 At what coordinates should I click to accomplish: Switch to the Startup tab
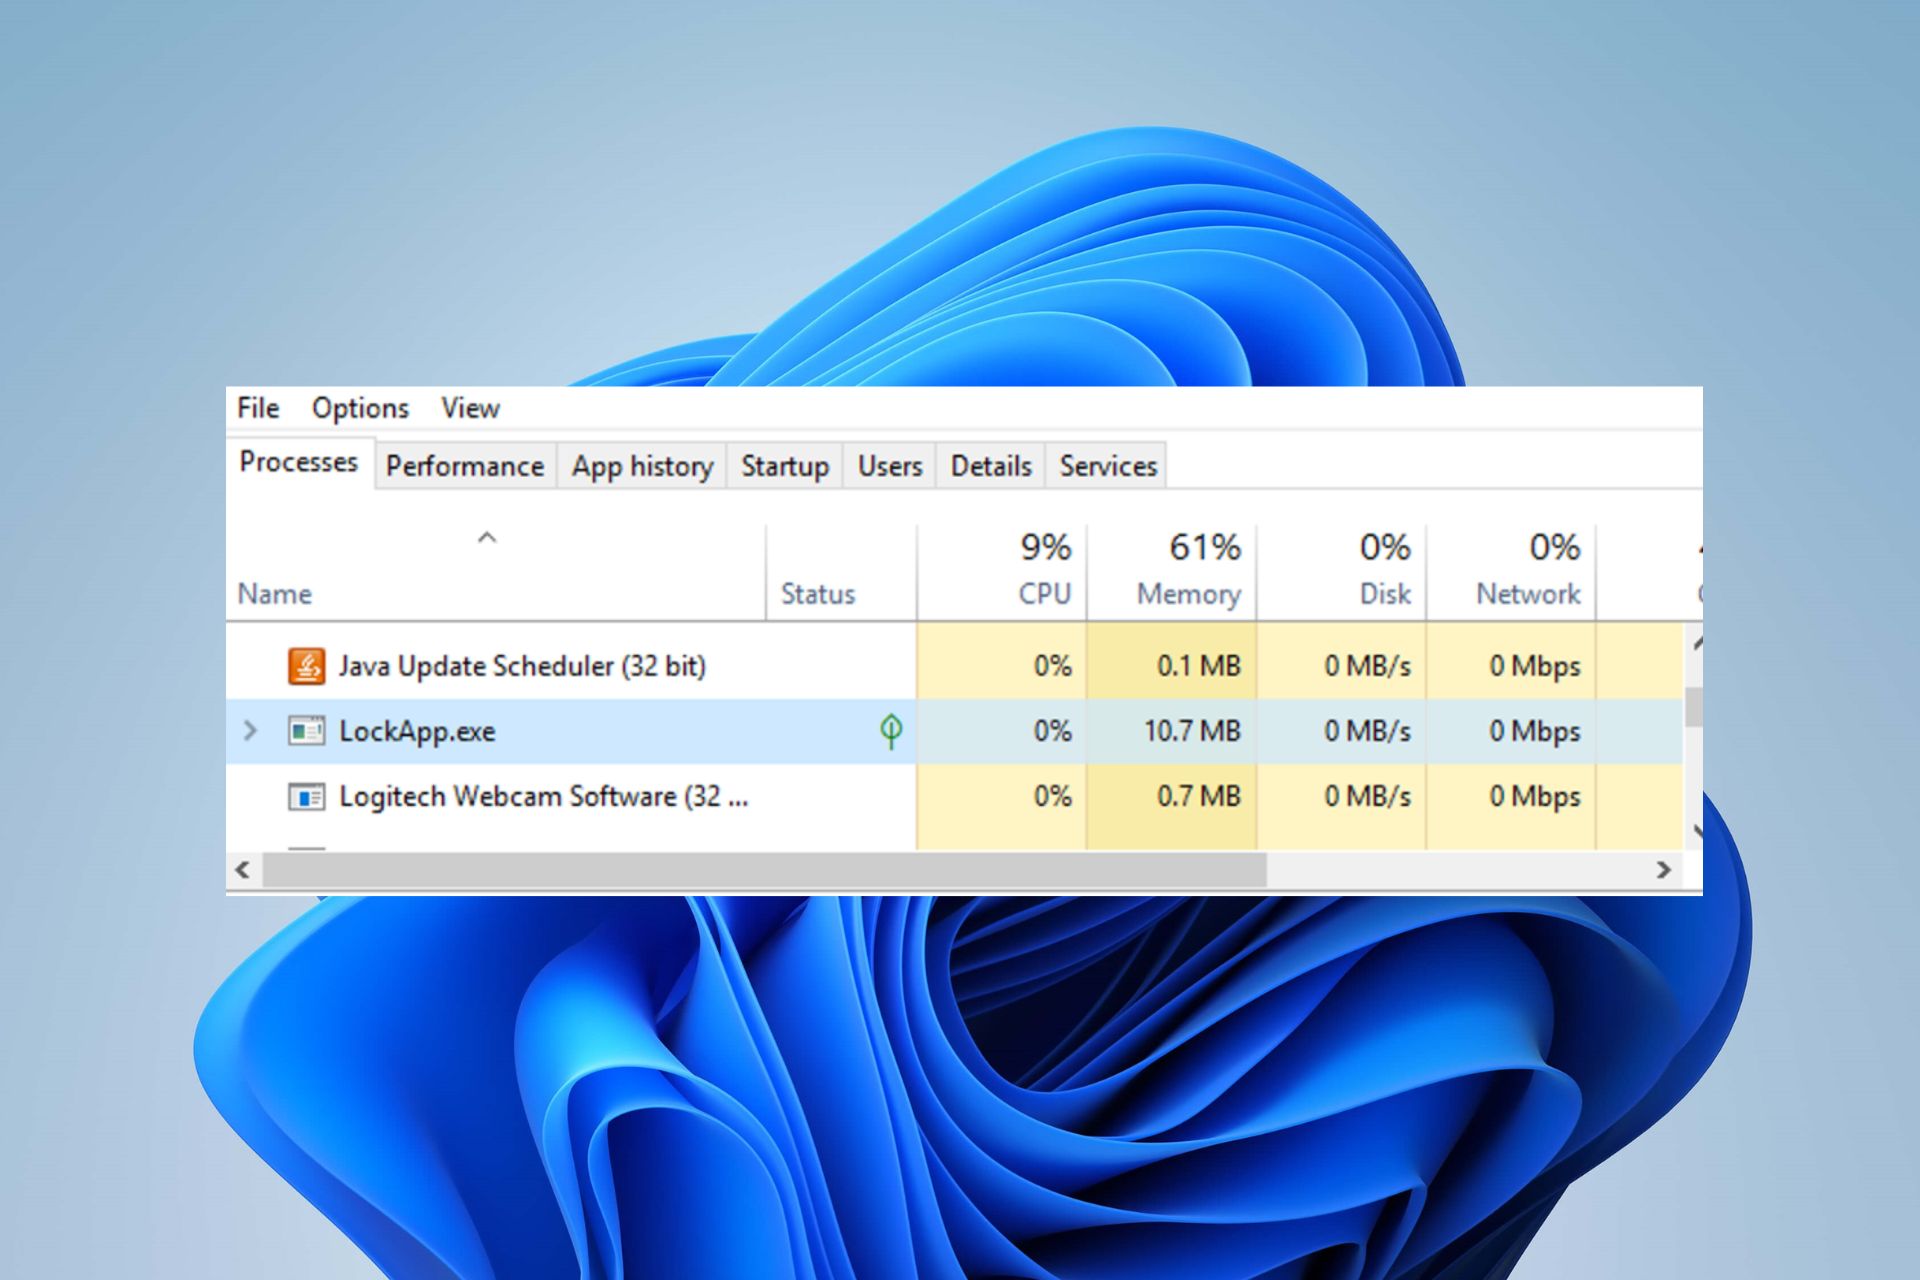(784, 465)
